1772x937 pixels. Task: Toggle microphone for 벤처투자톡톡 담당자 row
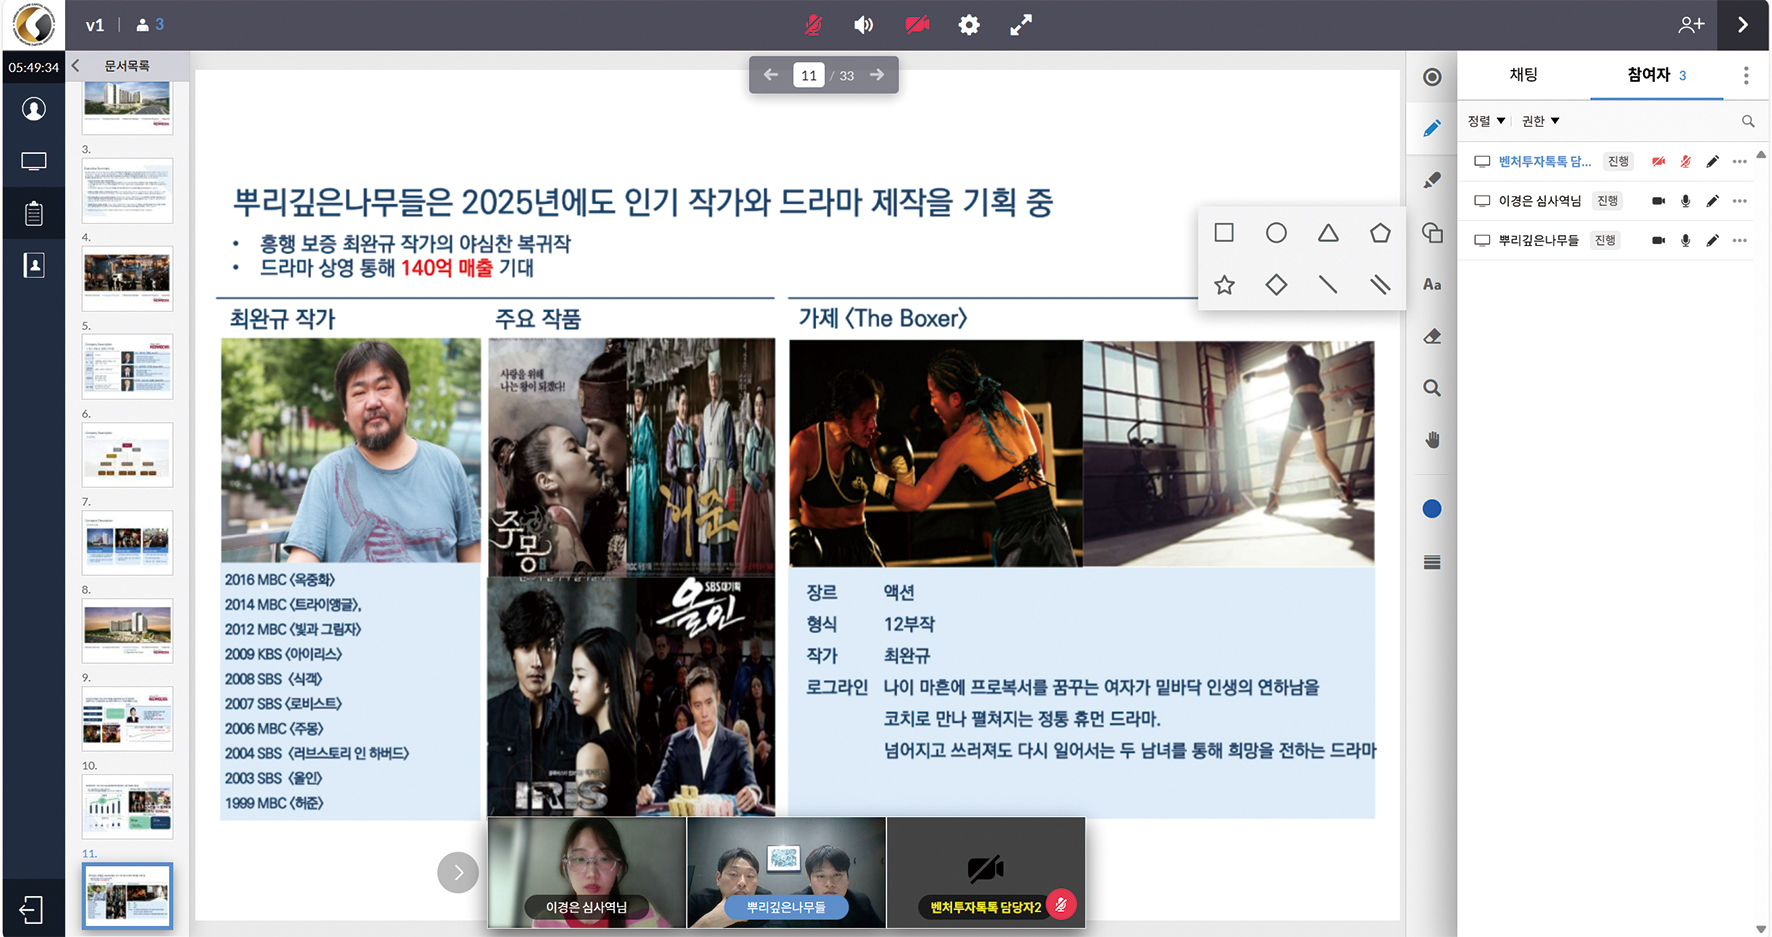(x=1685, y=161)
